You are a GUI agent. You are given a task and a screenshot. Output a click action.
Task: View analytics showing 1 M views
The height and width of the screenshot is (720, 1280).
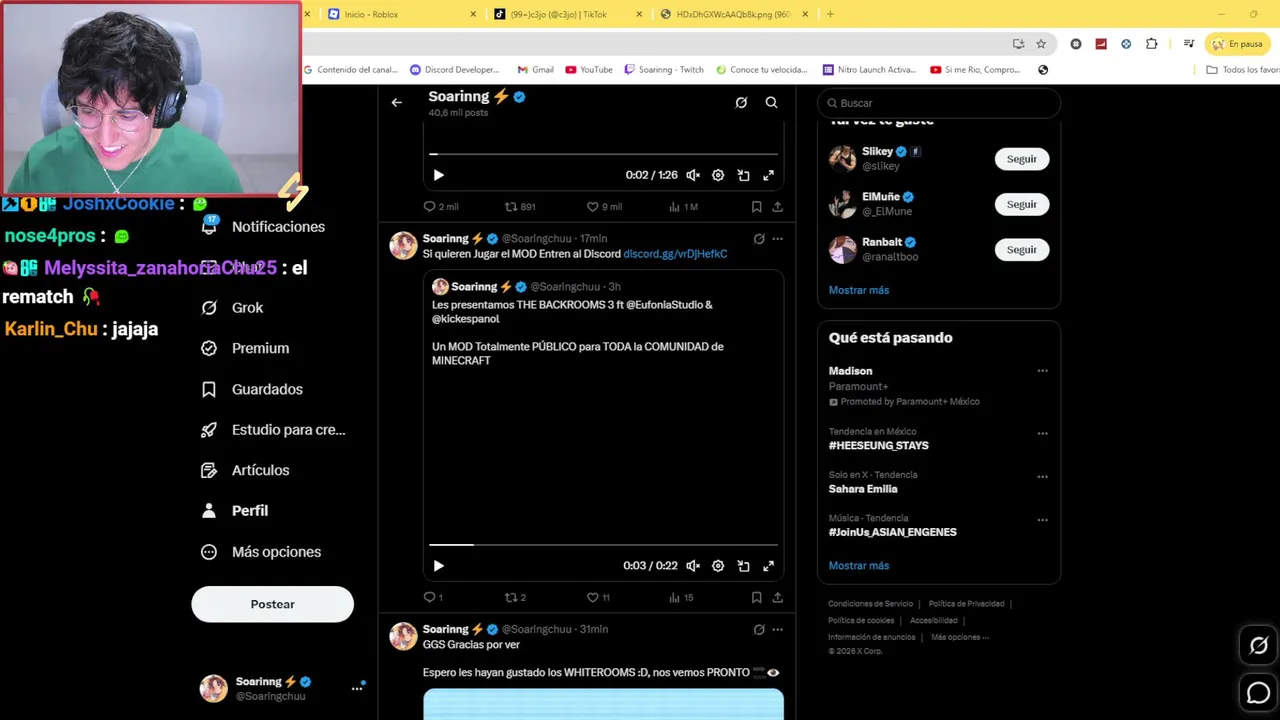tap(682, 207)
